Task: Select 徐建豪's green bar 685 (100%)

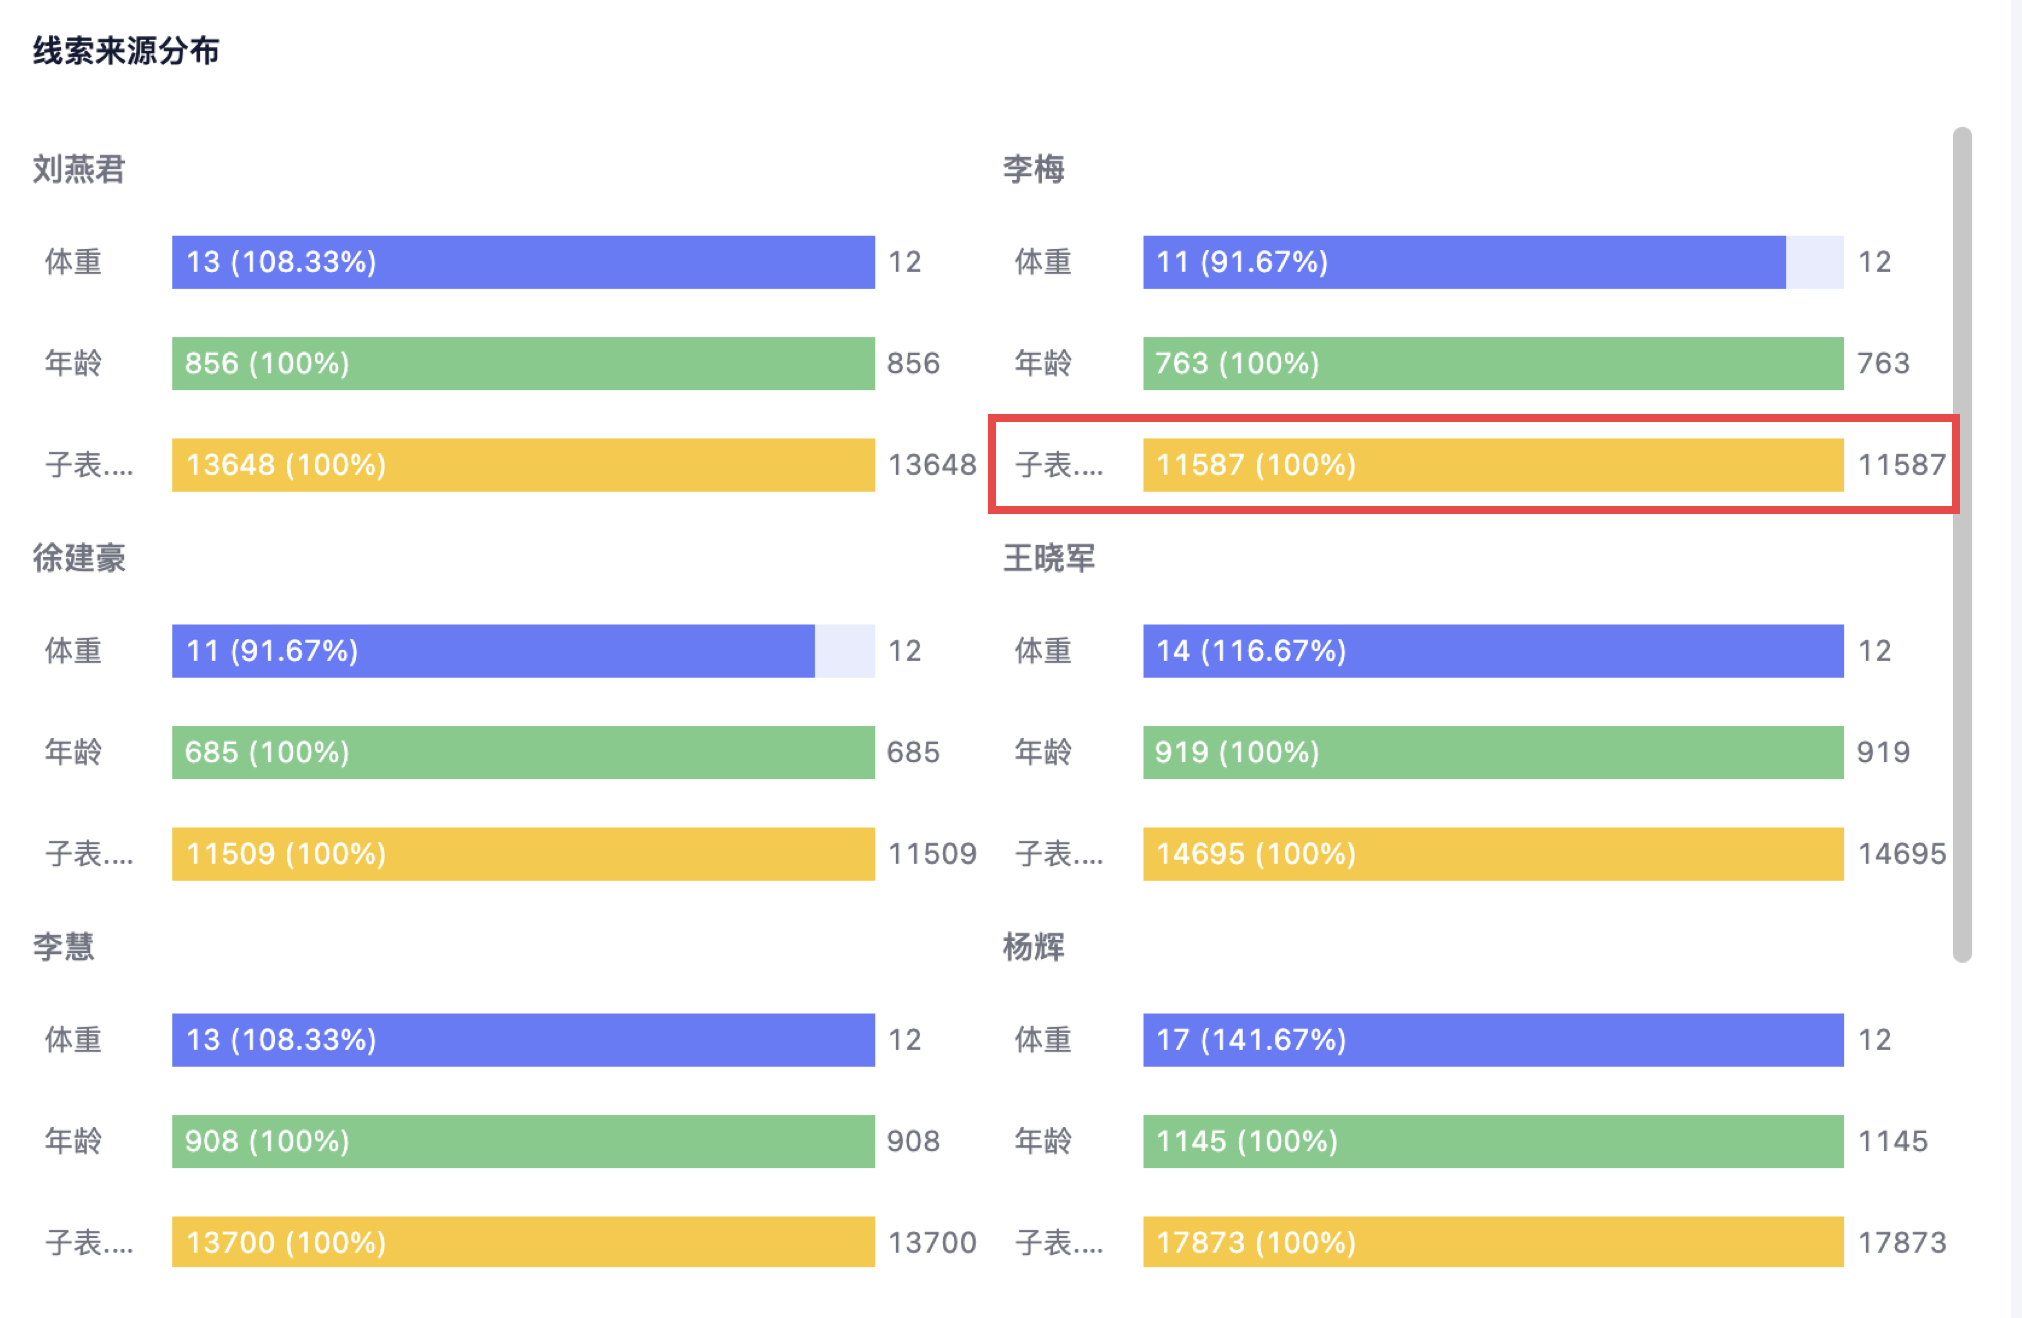Action: click(523, 752)
